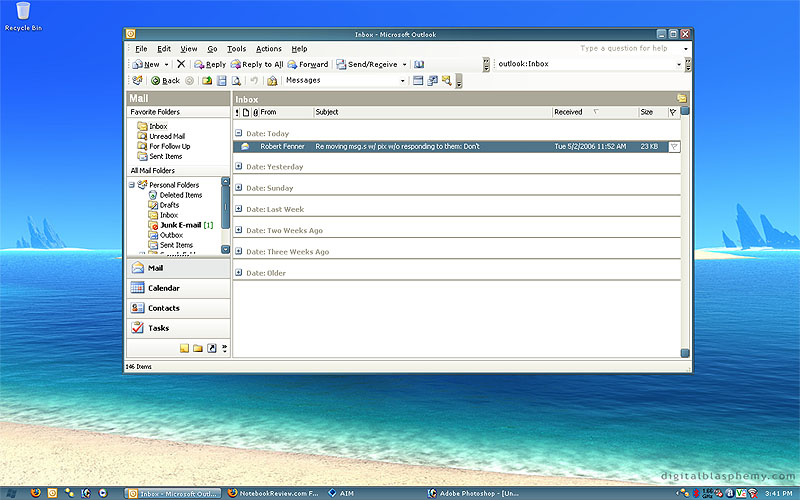Select Deleted Items folder
The image size is (800, 500).
pos(175,195)
